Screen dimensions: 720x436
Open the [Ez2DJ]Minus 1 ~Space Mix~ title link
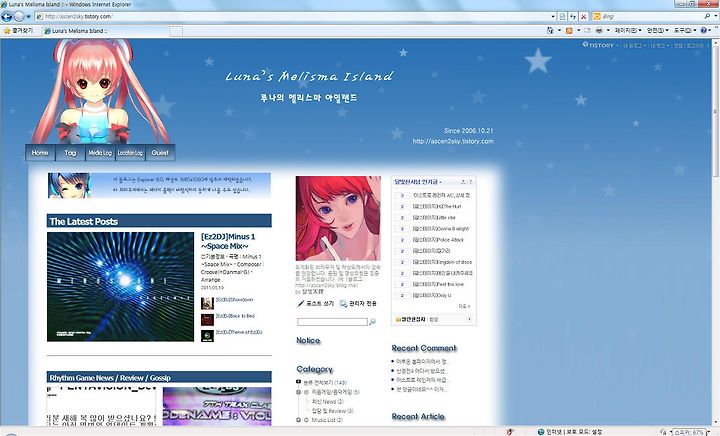click(x=228, y=241)
